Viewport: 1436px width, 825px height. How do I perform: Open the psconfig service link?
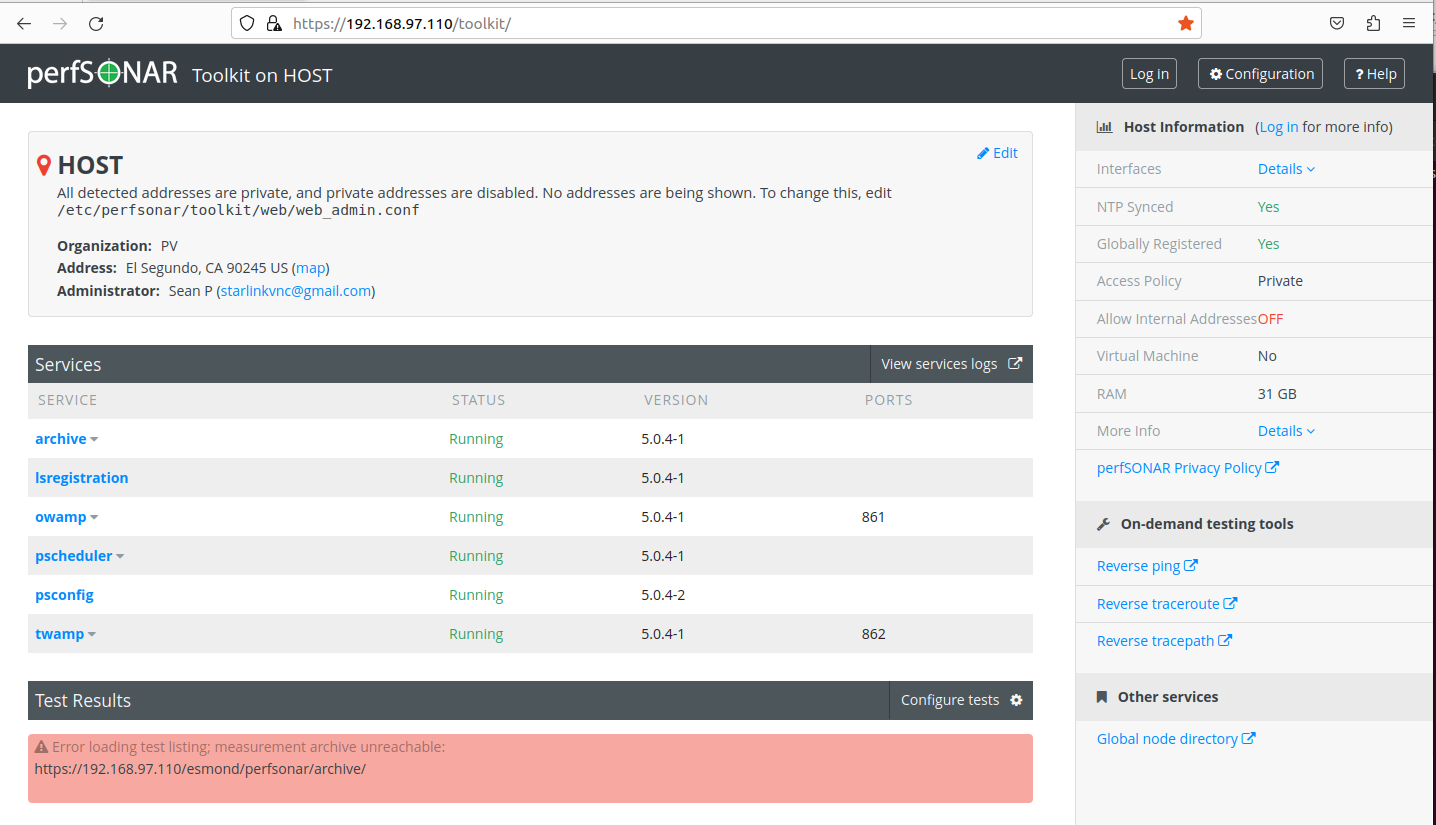click(64, 595)
